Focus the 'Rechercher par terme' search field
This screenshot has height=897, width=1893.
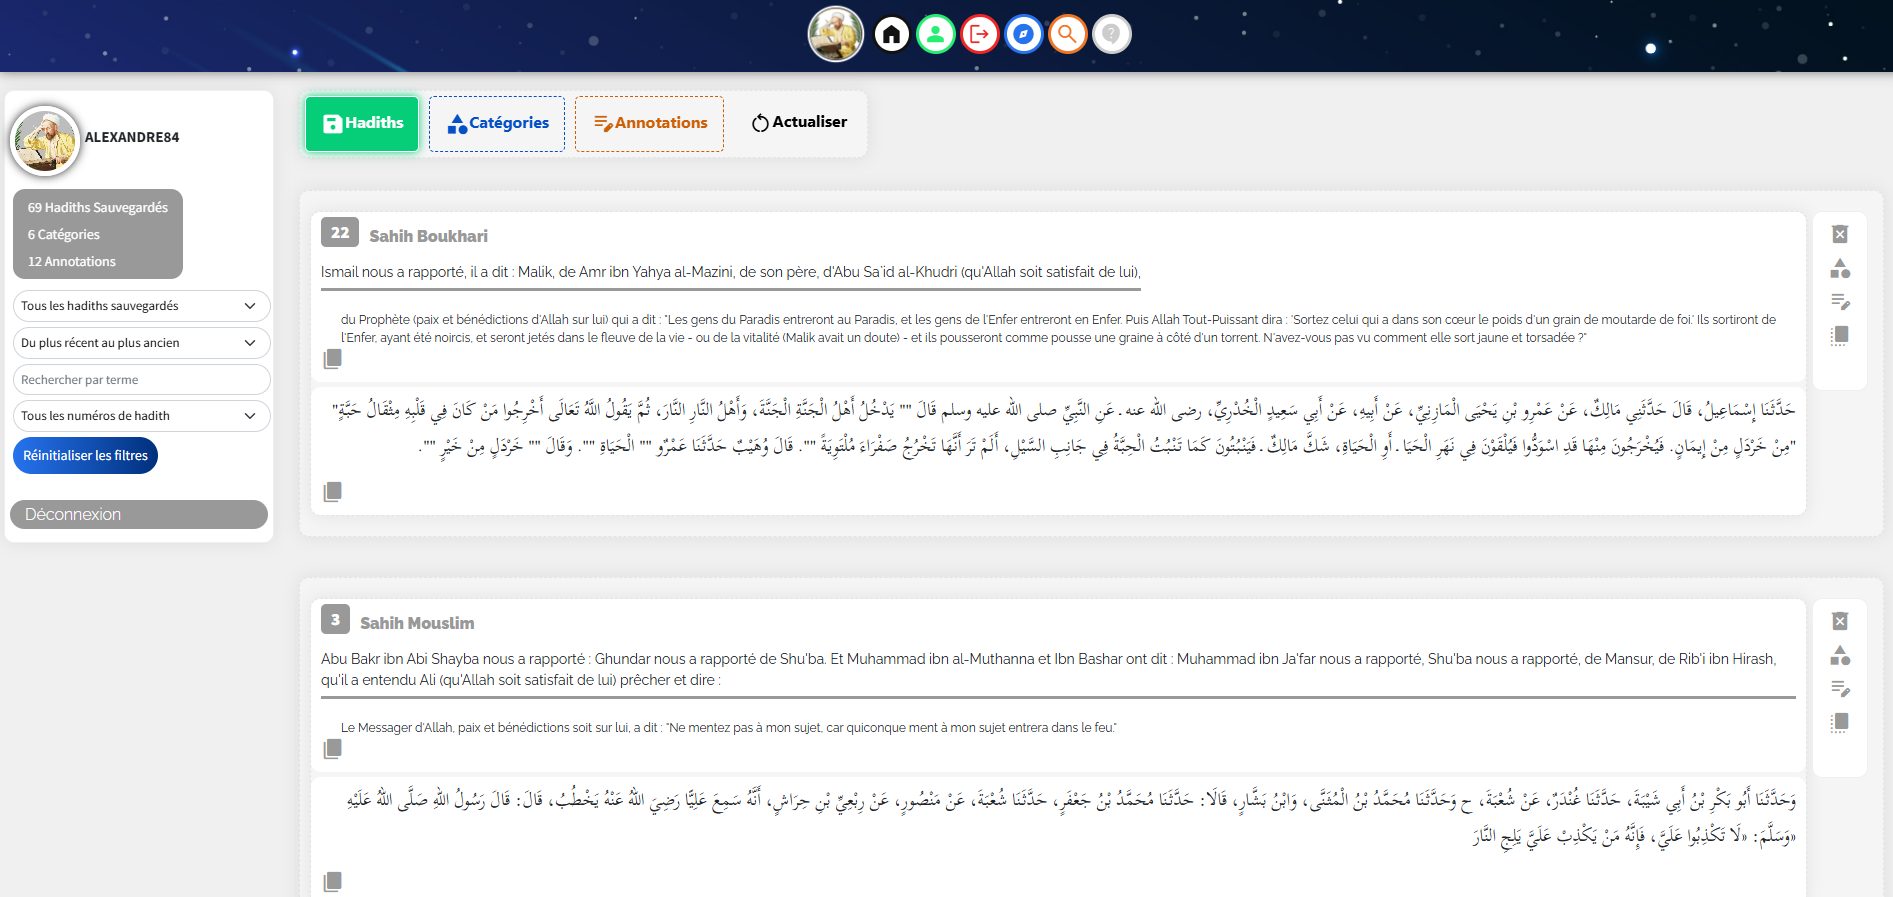141,380
